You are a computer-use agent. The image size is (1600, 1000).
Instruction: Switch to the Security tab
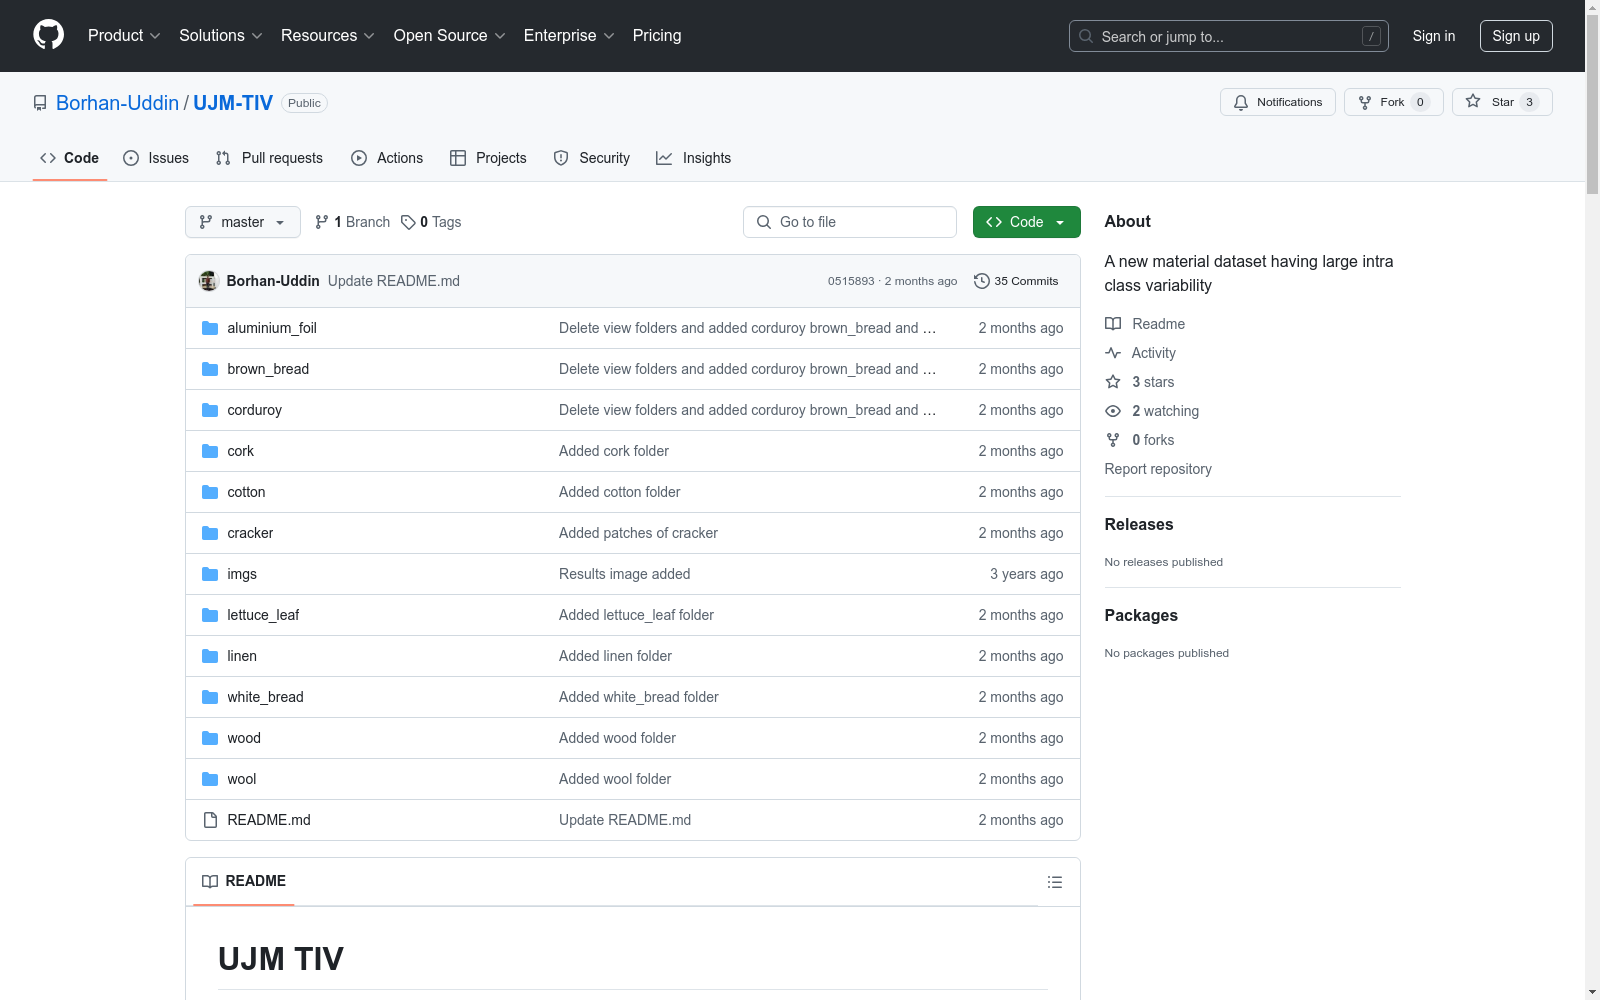coord(592,158)
